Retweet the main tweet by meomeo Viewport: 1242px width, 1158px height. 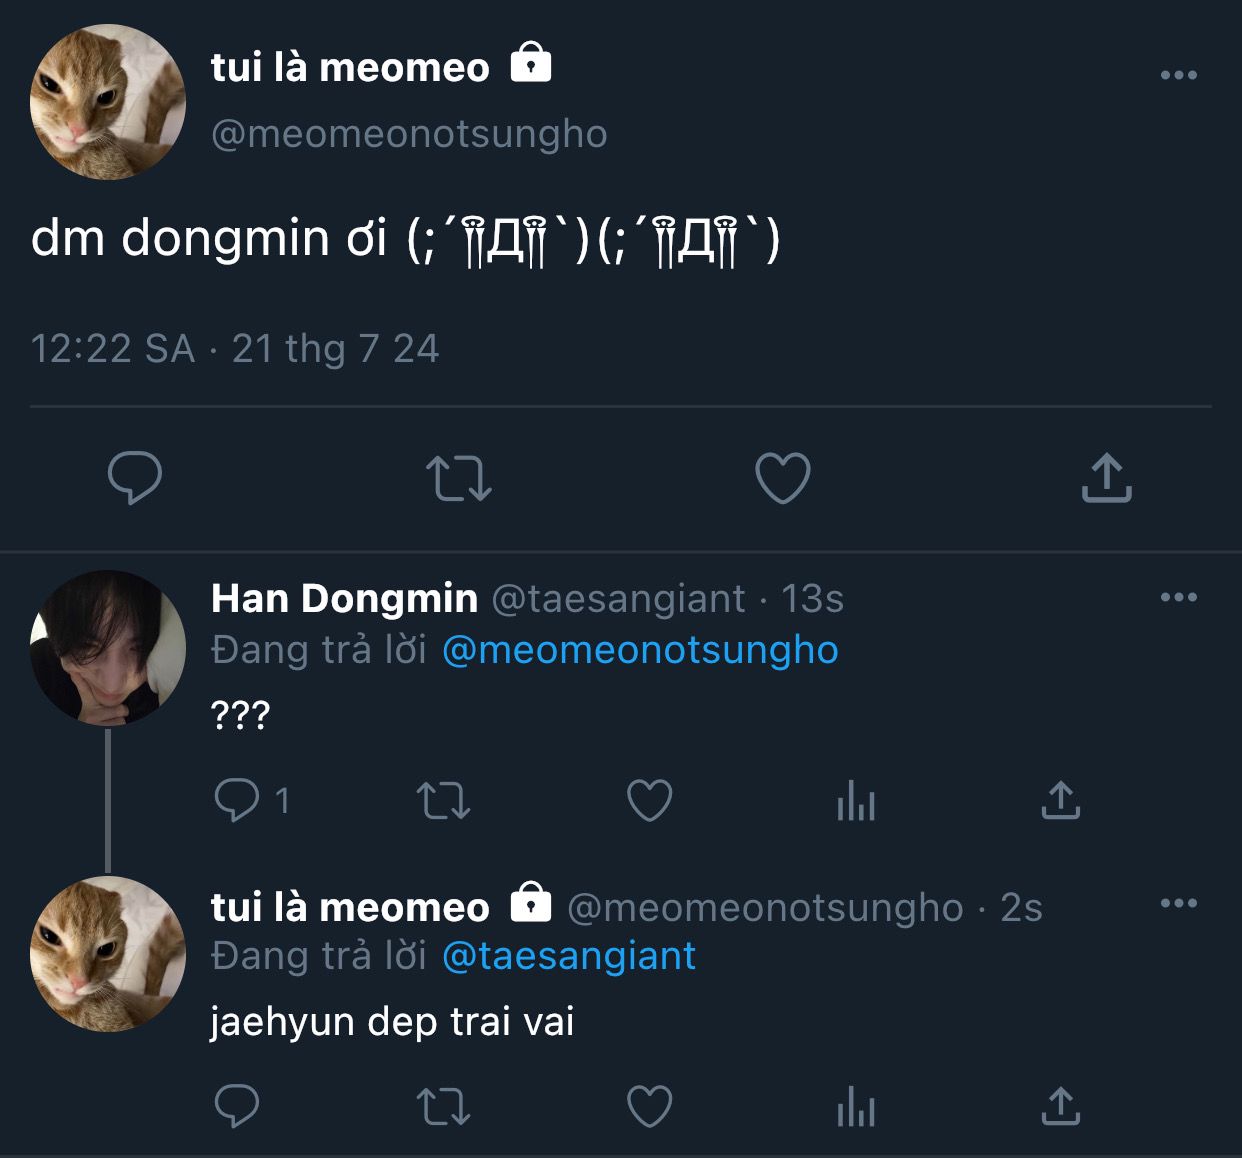458,477
